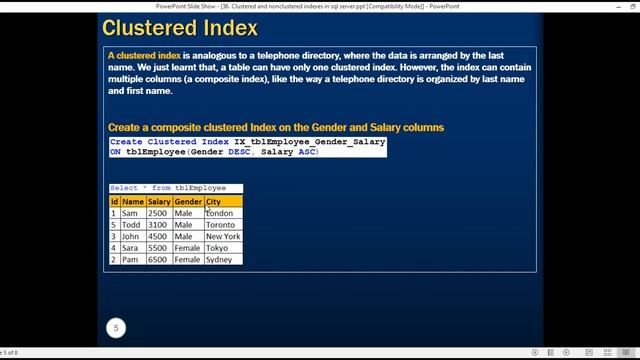Go to the next slide in the status bar
640x360 pixels.
click(566, 353)
